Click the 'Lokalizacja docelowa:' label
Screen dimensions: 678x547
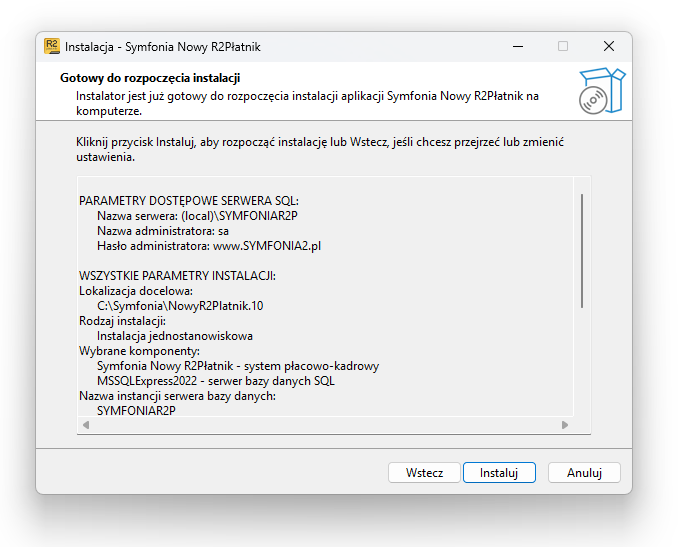tap(136, 291)
